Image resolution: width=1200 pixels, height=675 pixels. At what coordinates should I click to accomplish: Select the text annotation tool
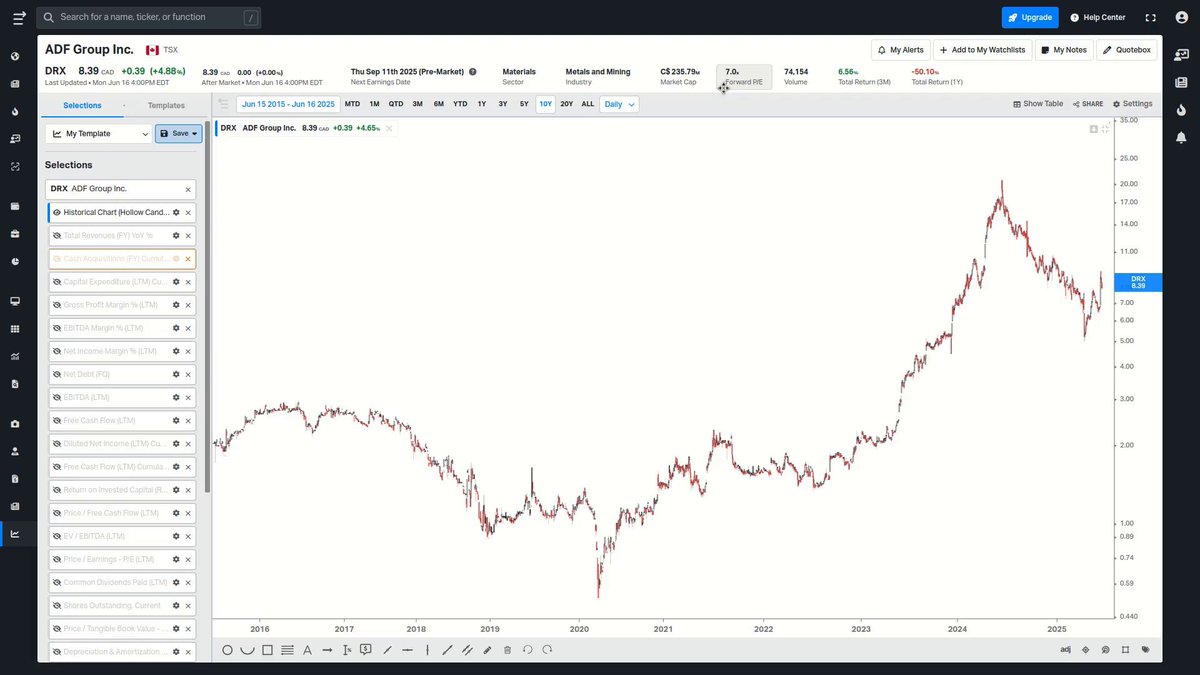point(307,650)
